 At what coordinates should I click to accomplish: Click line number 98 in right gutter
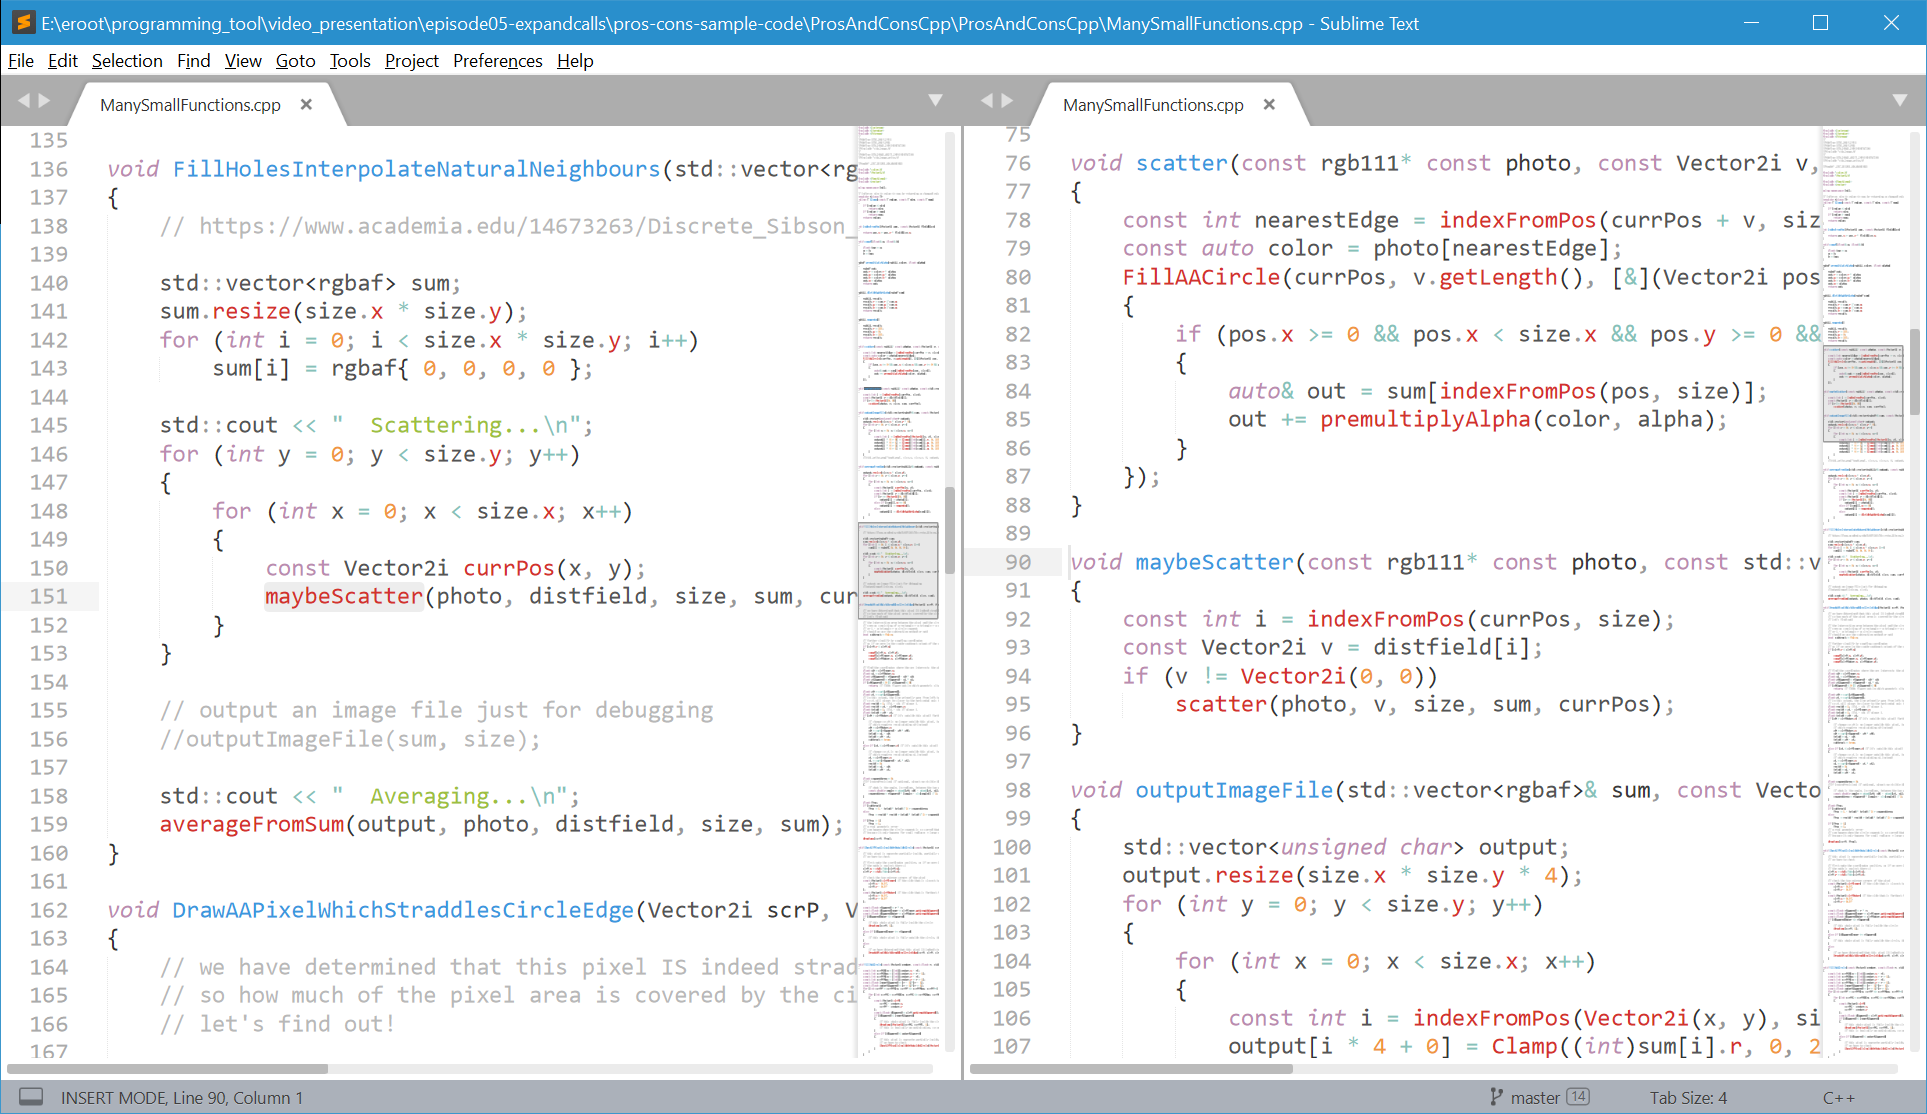click(1018, 791)
